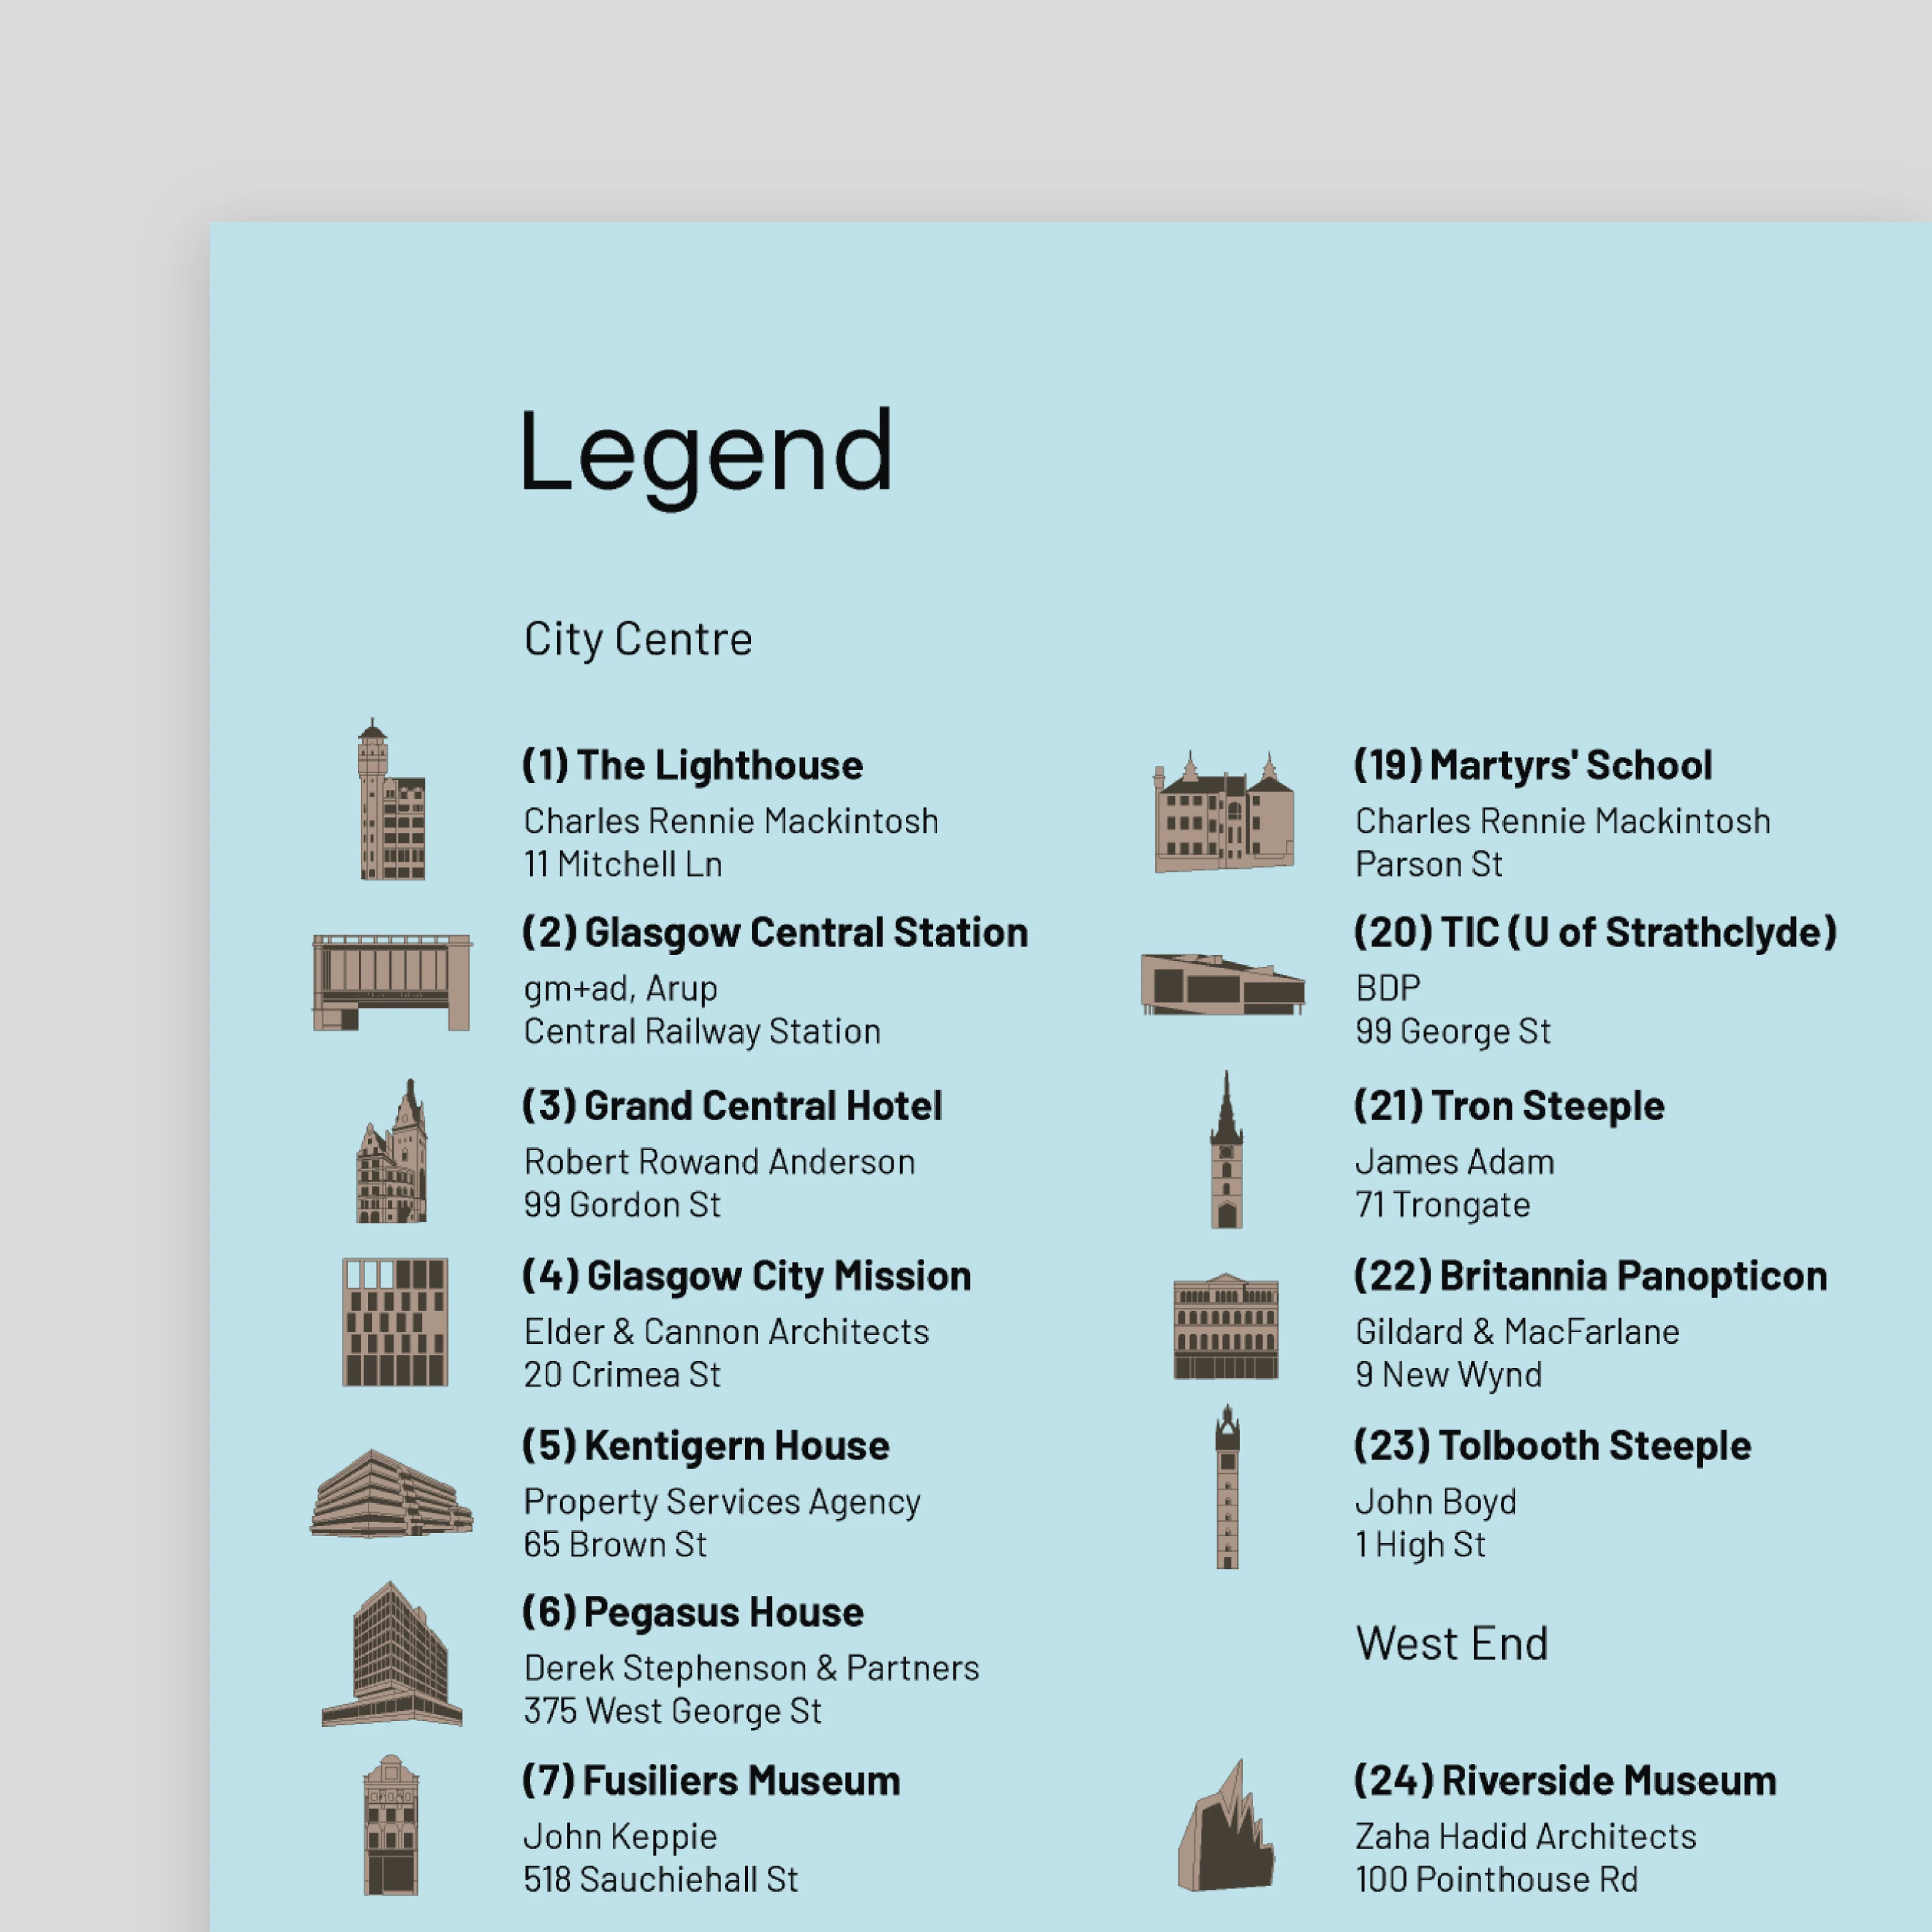Select the '(1) The Lighthouse' title
Image resolution: width=1932 pixels, height=1932 pixels.
693,765
